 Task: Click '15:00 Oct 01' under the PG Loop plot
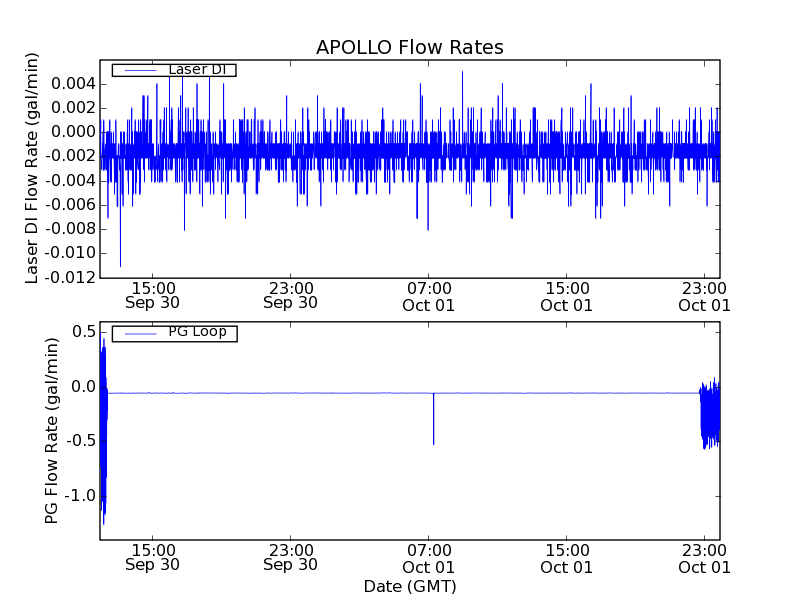(x=566, y=559)
